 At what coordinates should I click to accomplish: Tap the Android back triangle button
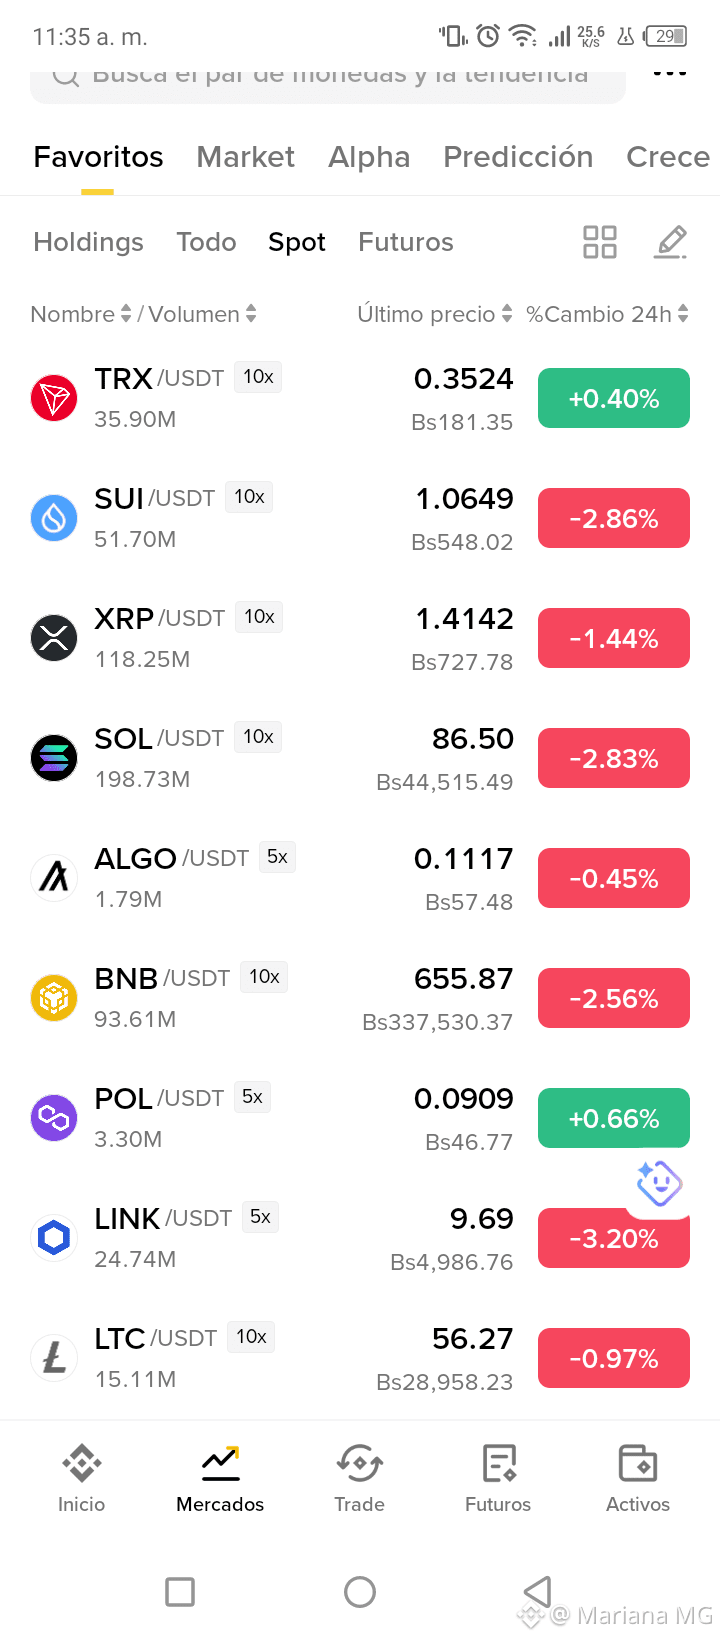(537, 1591)
